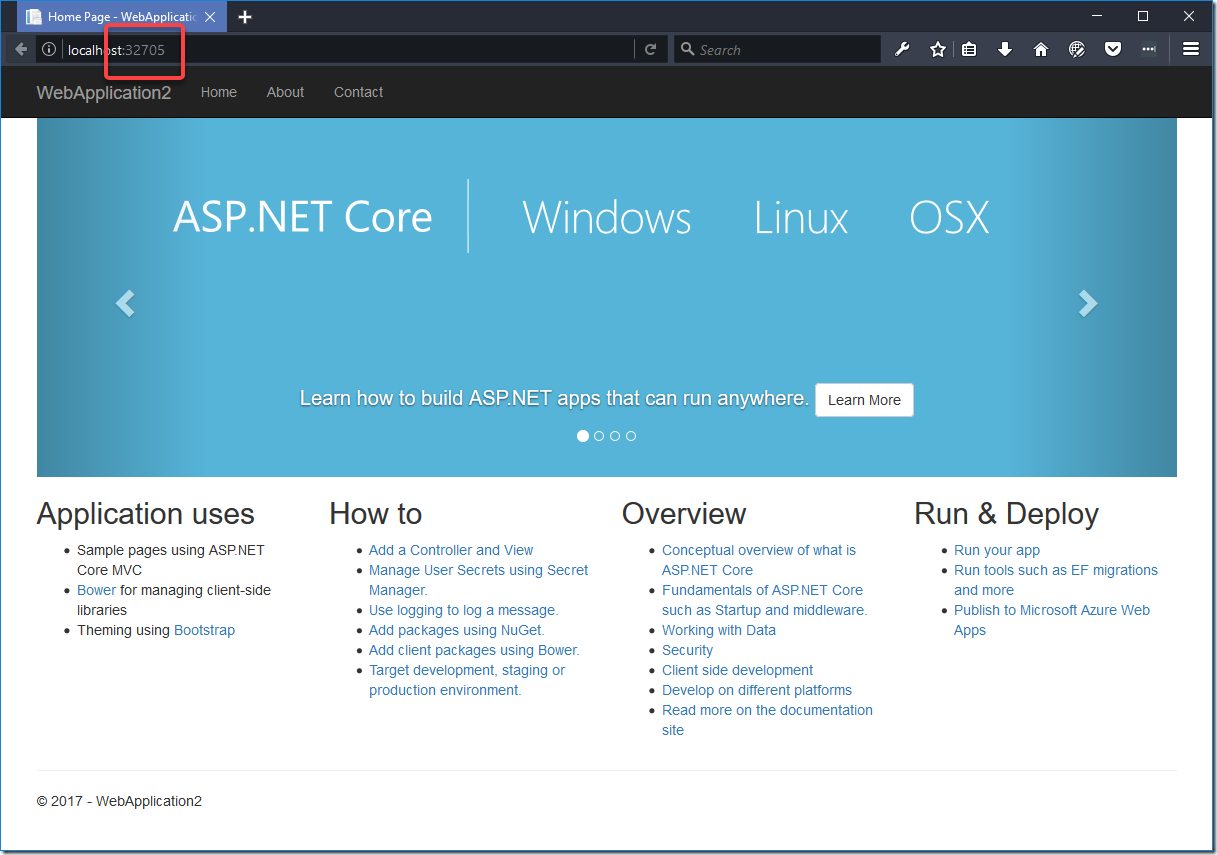Image resolution: width=1217 pixels, height=855 pixels.
Task: Open 'Add packages using NuGet' link
Action: pos(456,630)
